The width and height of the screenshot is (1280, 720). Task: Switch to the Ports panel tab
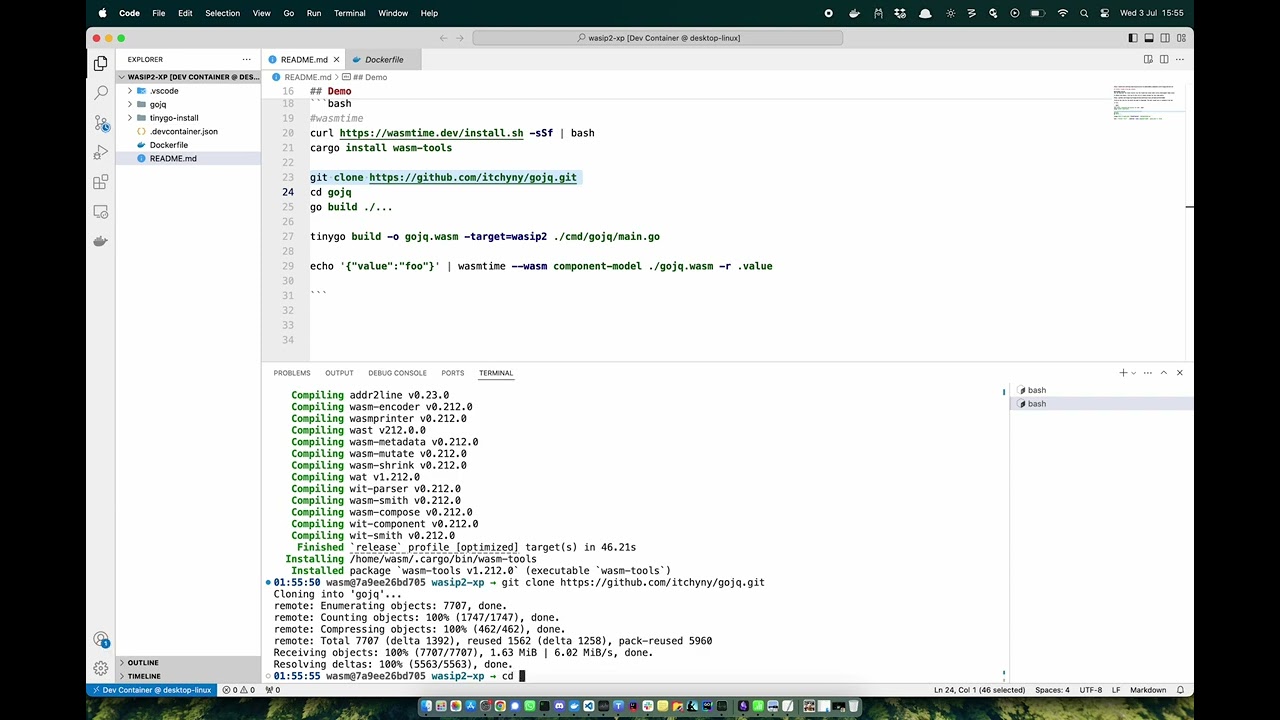click(453, 373)
